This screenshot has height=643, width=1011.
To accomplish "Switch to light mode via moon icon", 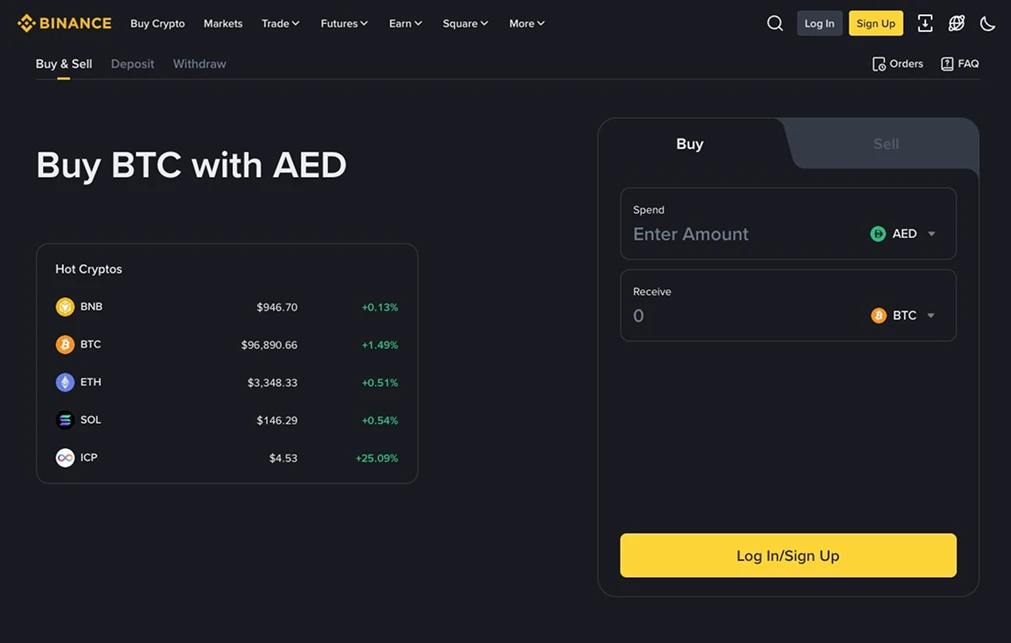I will click(987, 22).
